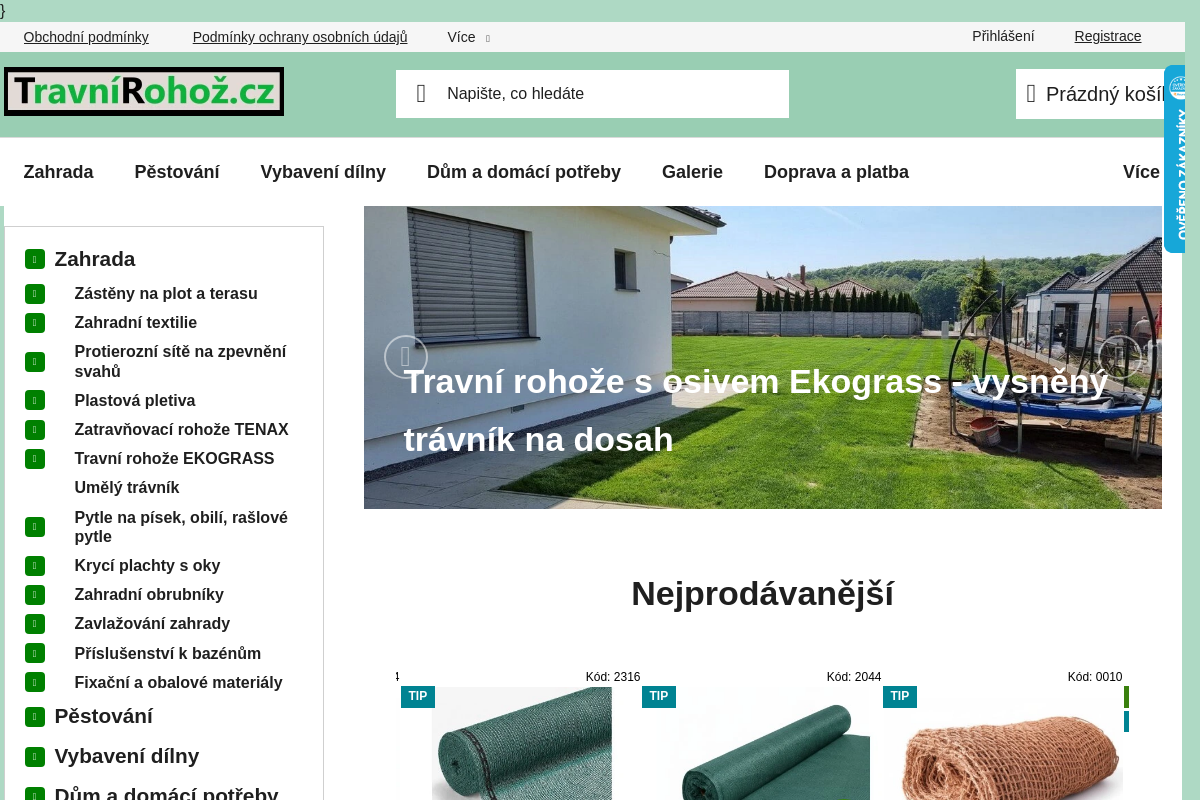The image size is (1200, 800).
Task: Click the Kód: 2044 label
Action: coord(854,677)
